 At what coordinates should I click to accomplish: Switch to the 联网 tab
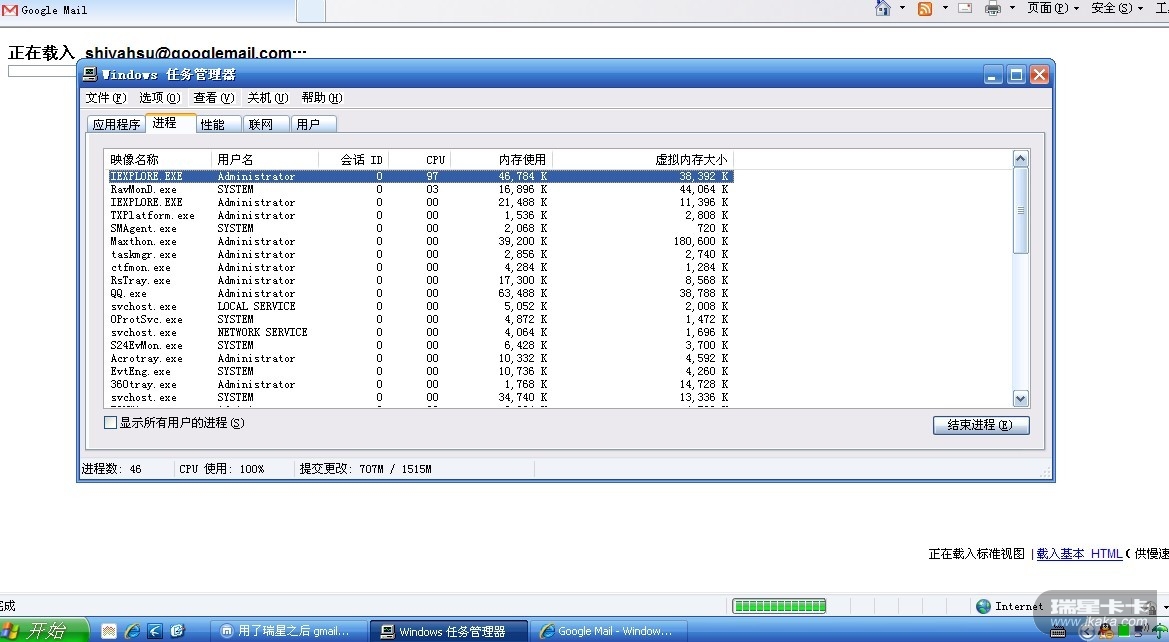[266, 125]
